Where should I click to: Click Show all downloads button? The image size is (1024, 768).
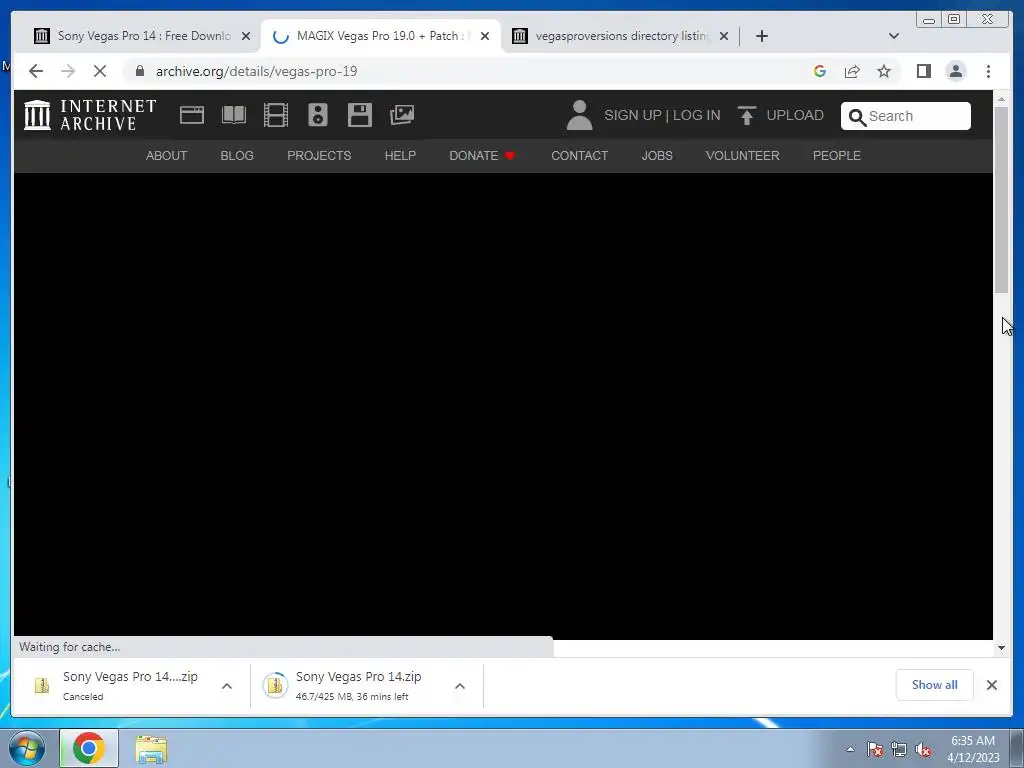(x=935, y=684)
